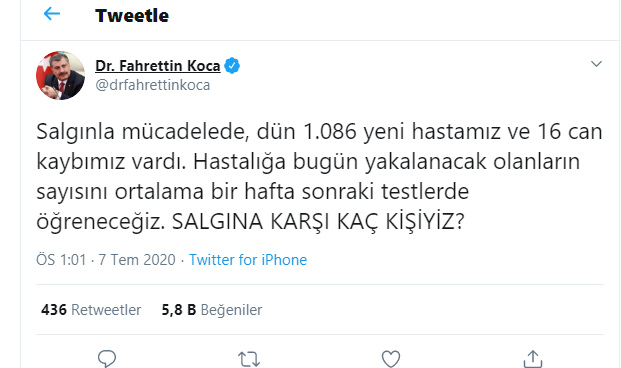Open the Dr. Fahrettin Koca name link
The image size is (621, 368).
[x=158, y=66]
